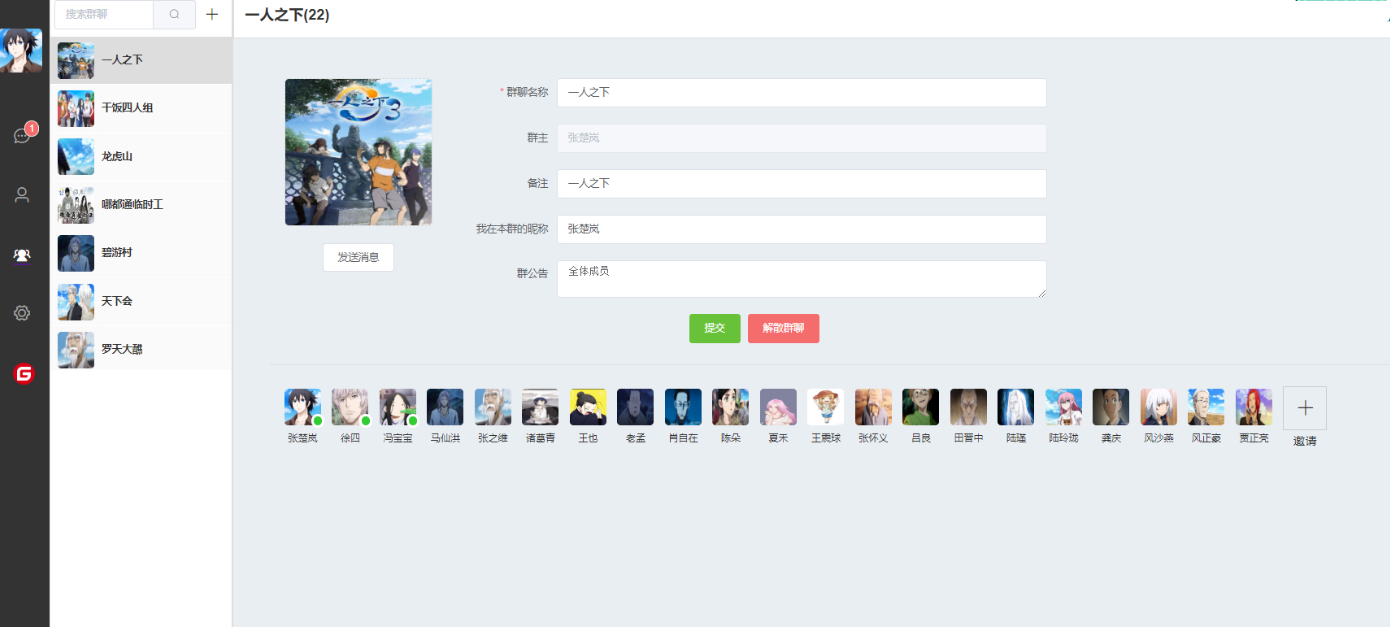
Task: Click the plus icon to create group
Action: (x=211, y=15)
